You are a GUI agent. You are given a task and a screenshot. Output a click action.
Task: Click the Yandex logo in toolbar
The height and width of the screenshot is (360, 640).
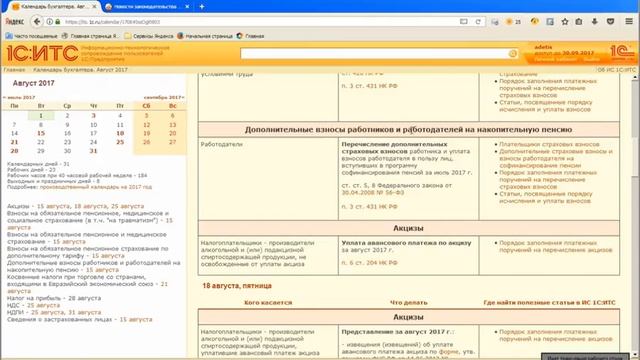[x=15, y=22]
